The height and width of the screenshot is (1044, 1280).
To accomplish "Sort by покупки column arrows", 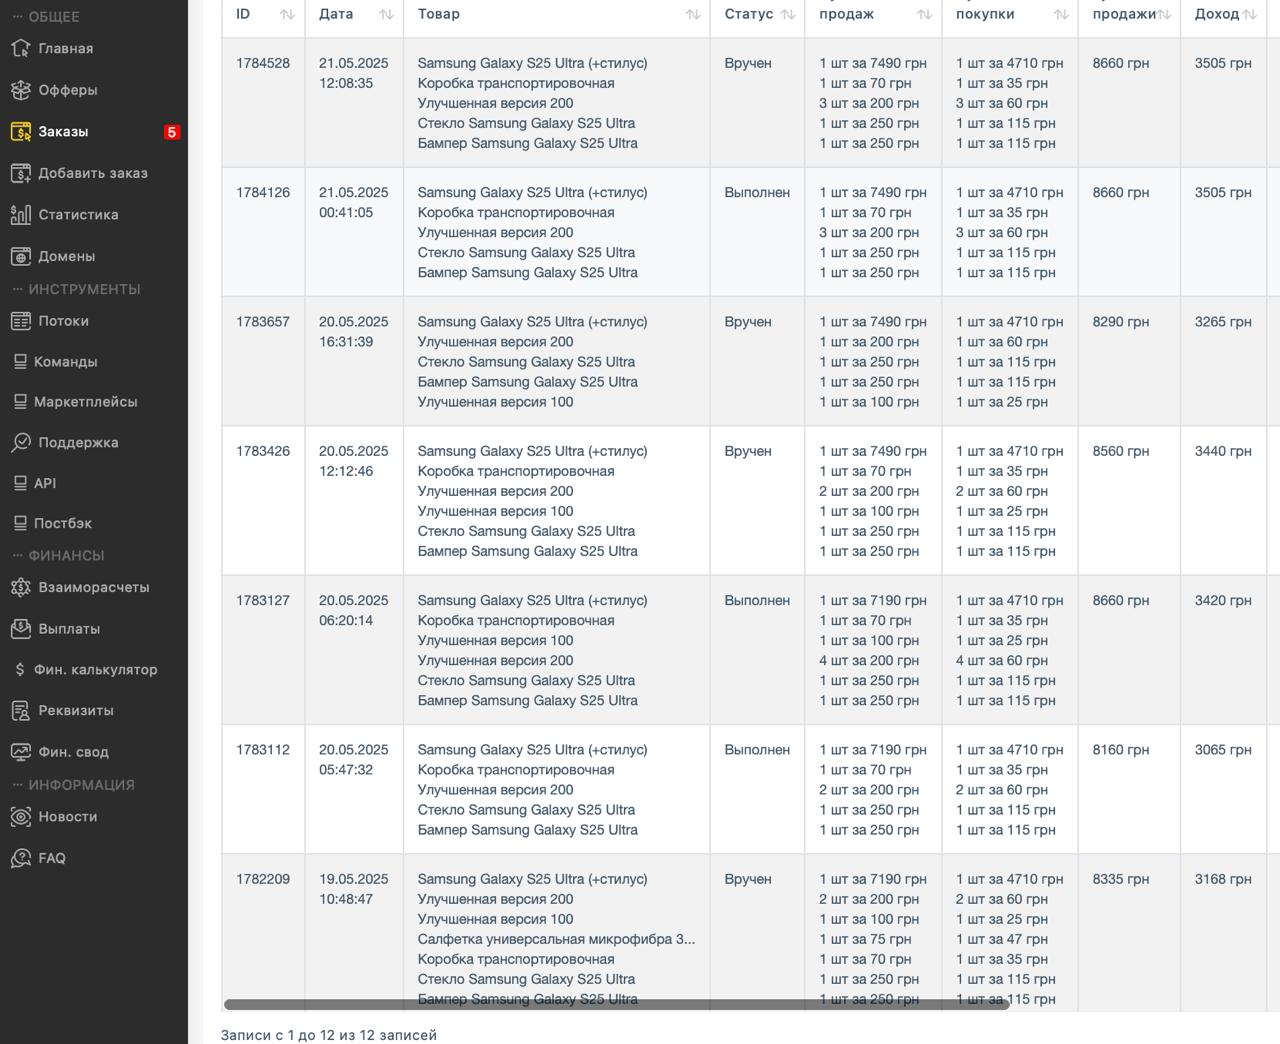I will (x=1061, y=14).
